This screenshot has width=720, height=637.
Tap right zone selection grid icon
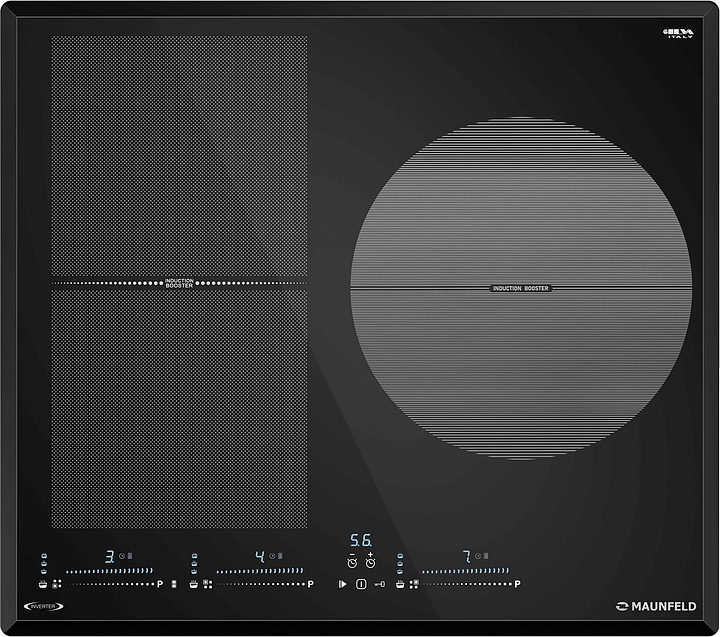pos(414,583)
